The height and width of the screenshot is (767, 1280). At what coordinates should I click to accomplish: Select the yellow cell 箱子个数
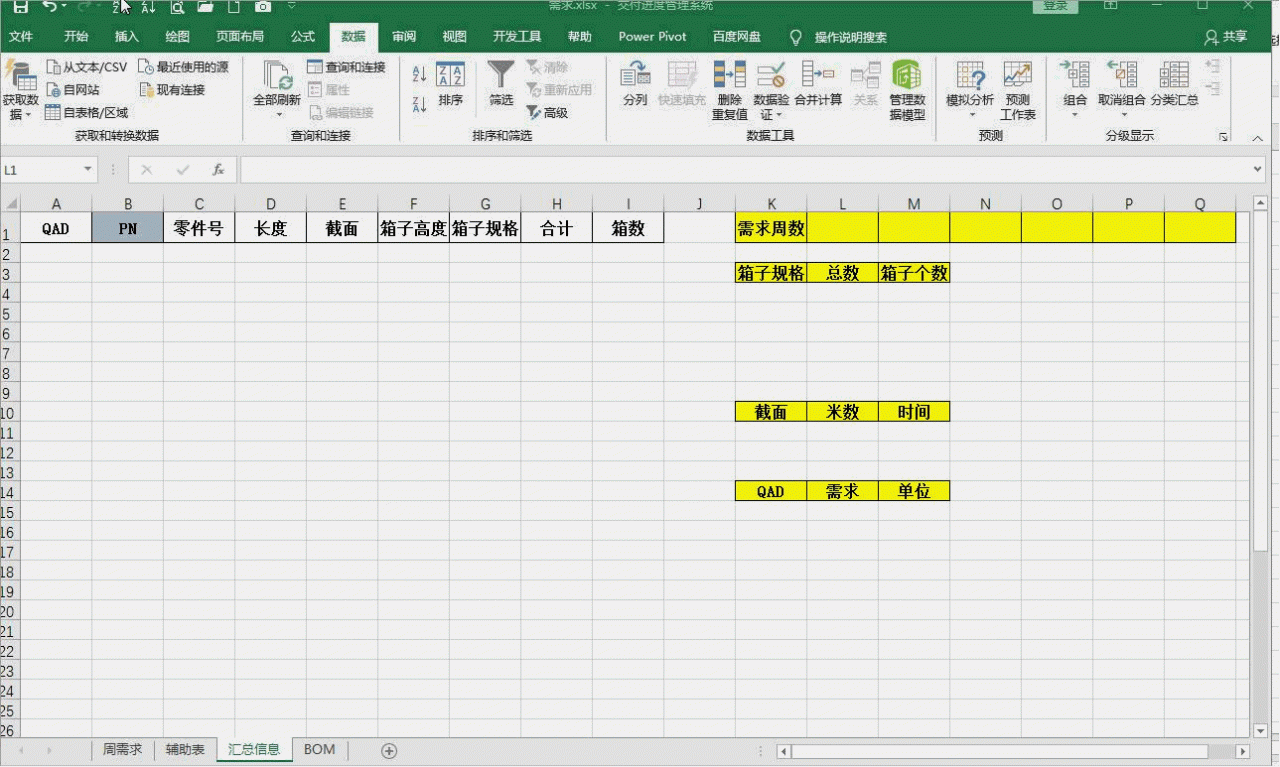914,272
